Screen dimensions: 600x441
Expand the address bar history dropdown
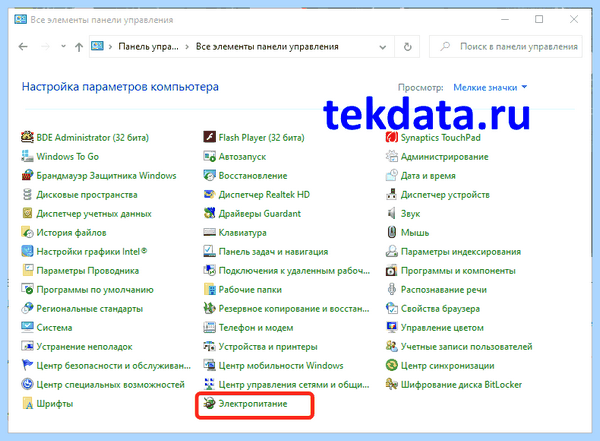click(x=382, y=47)
